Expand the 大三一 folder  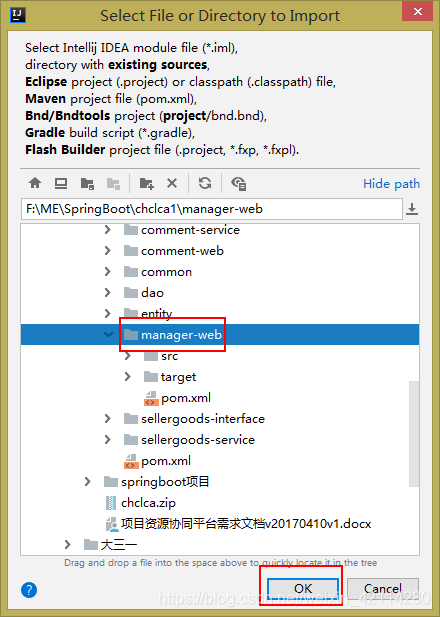pyautogui.click(x=67, y=545)
